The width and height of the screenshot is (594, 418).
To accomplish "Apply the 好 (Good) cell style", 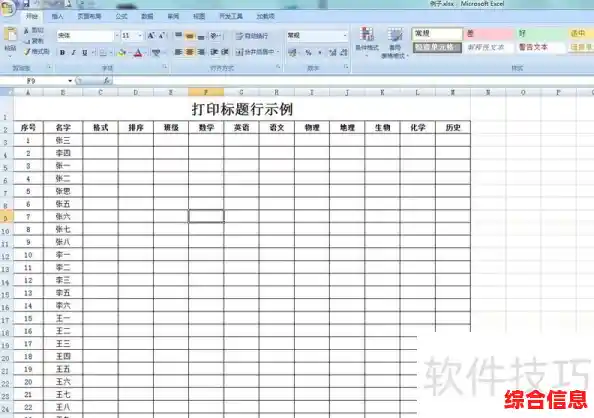I will [541, 34].
